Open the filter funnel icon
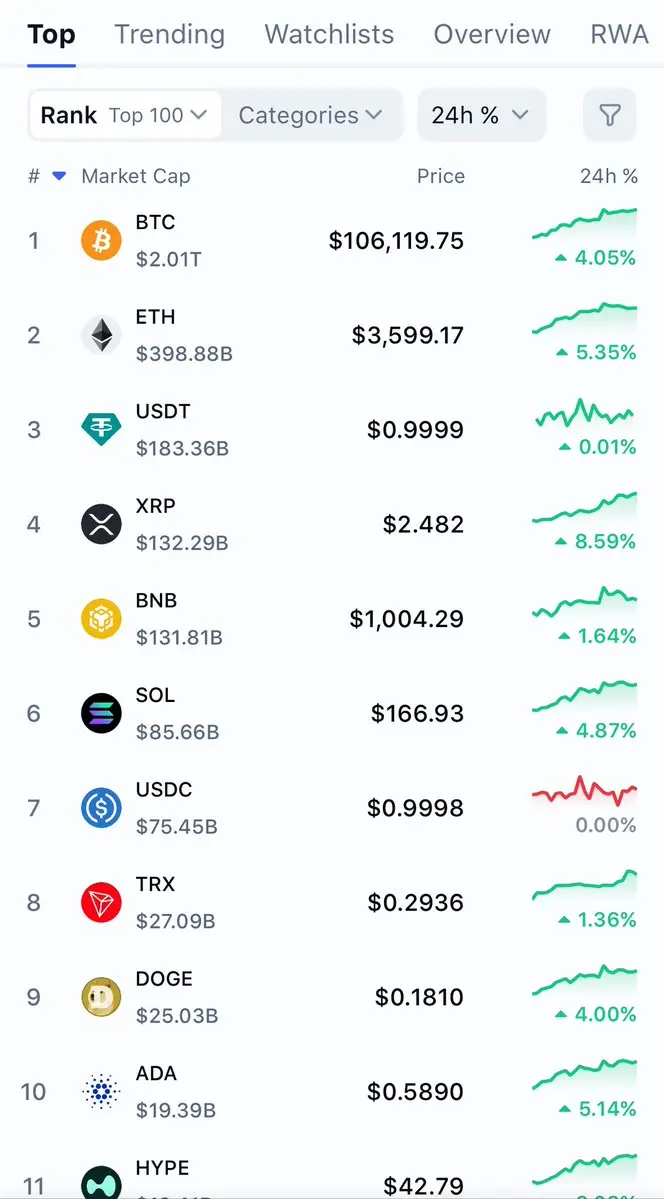This screenshot has width=664, height=1199. 609,115
